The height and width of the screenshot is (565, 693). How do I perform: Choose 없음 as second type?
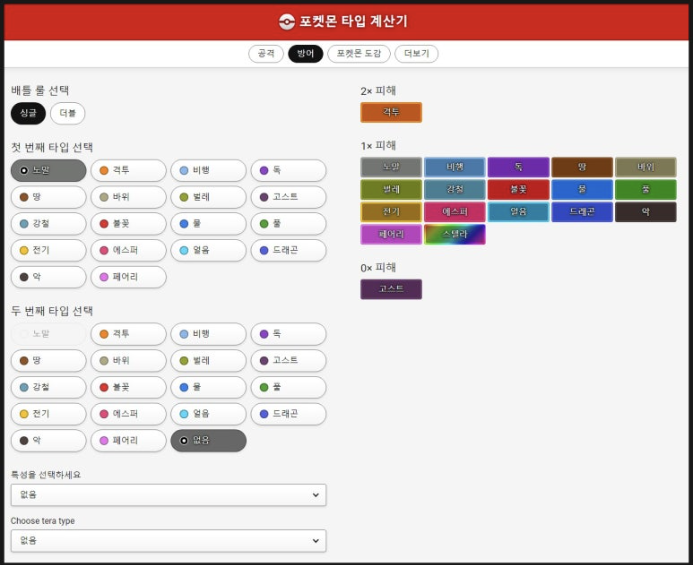tap(209, 441)
